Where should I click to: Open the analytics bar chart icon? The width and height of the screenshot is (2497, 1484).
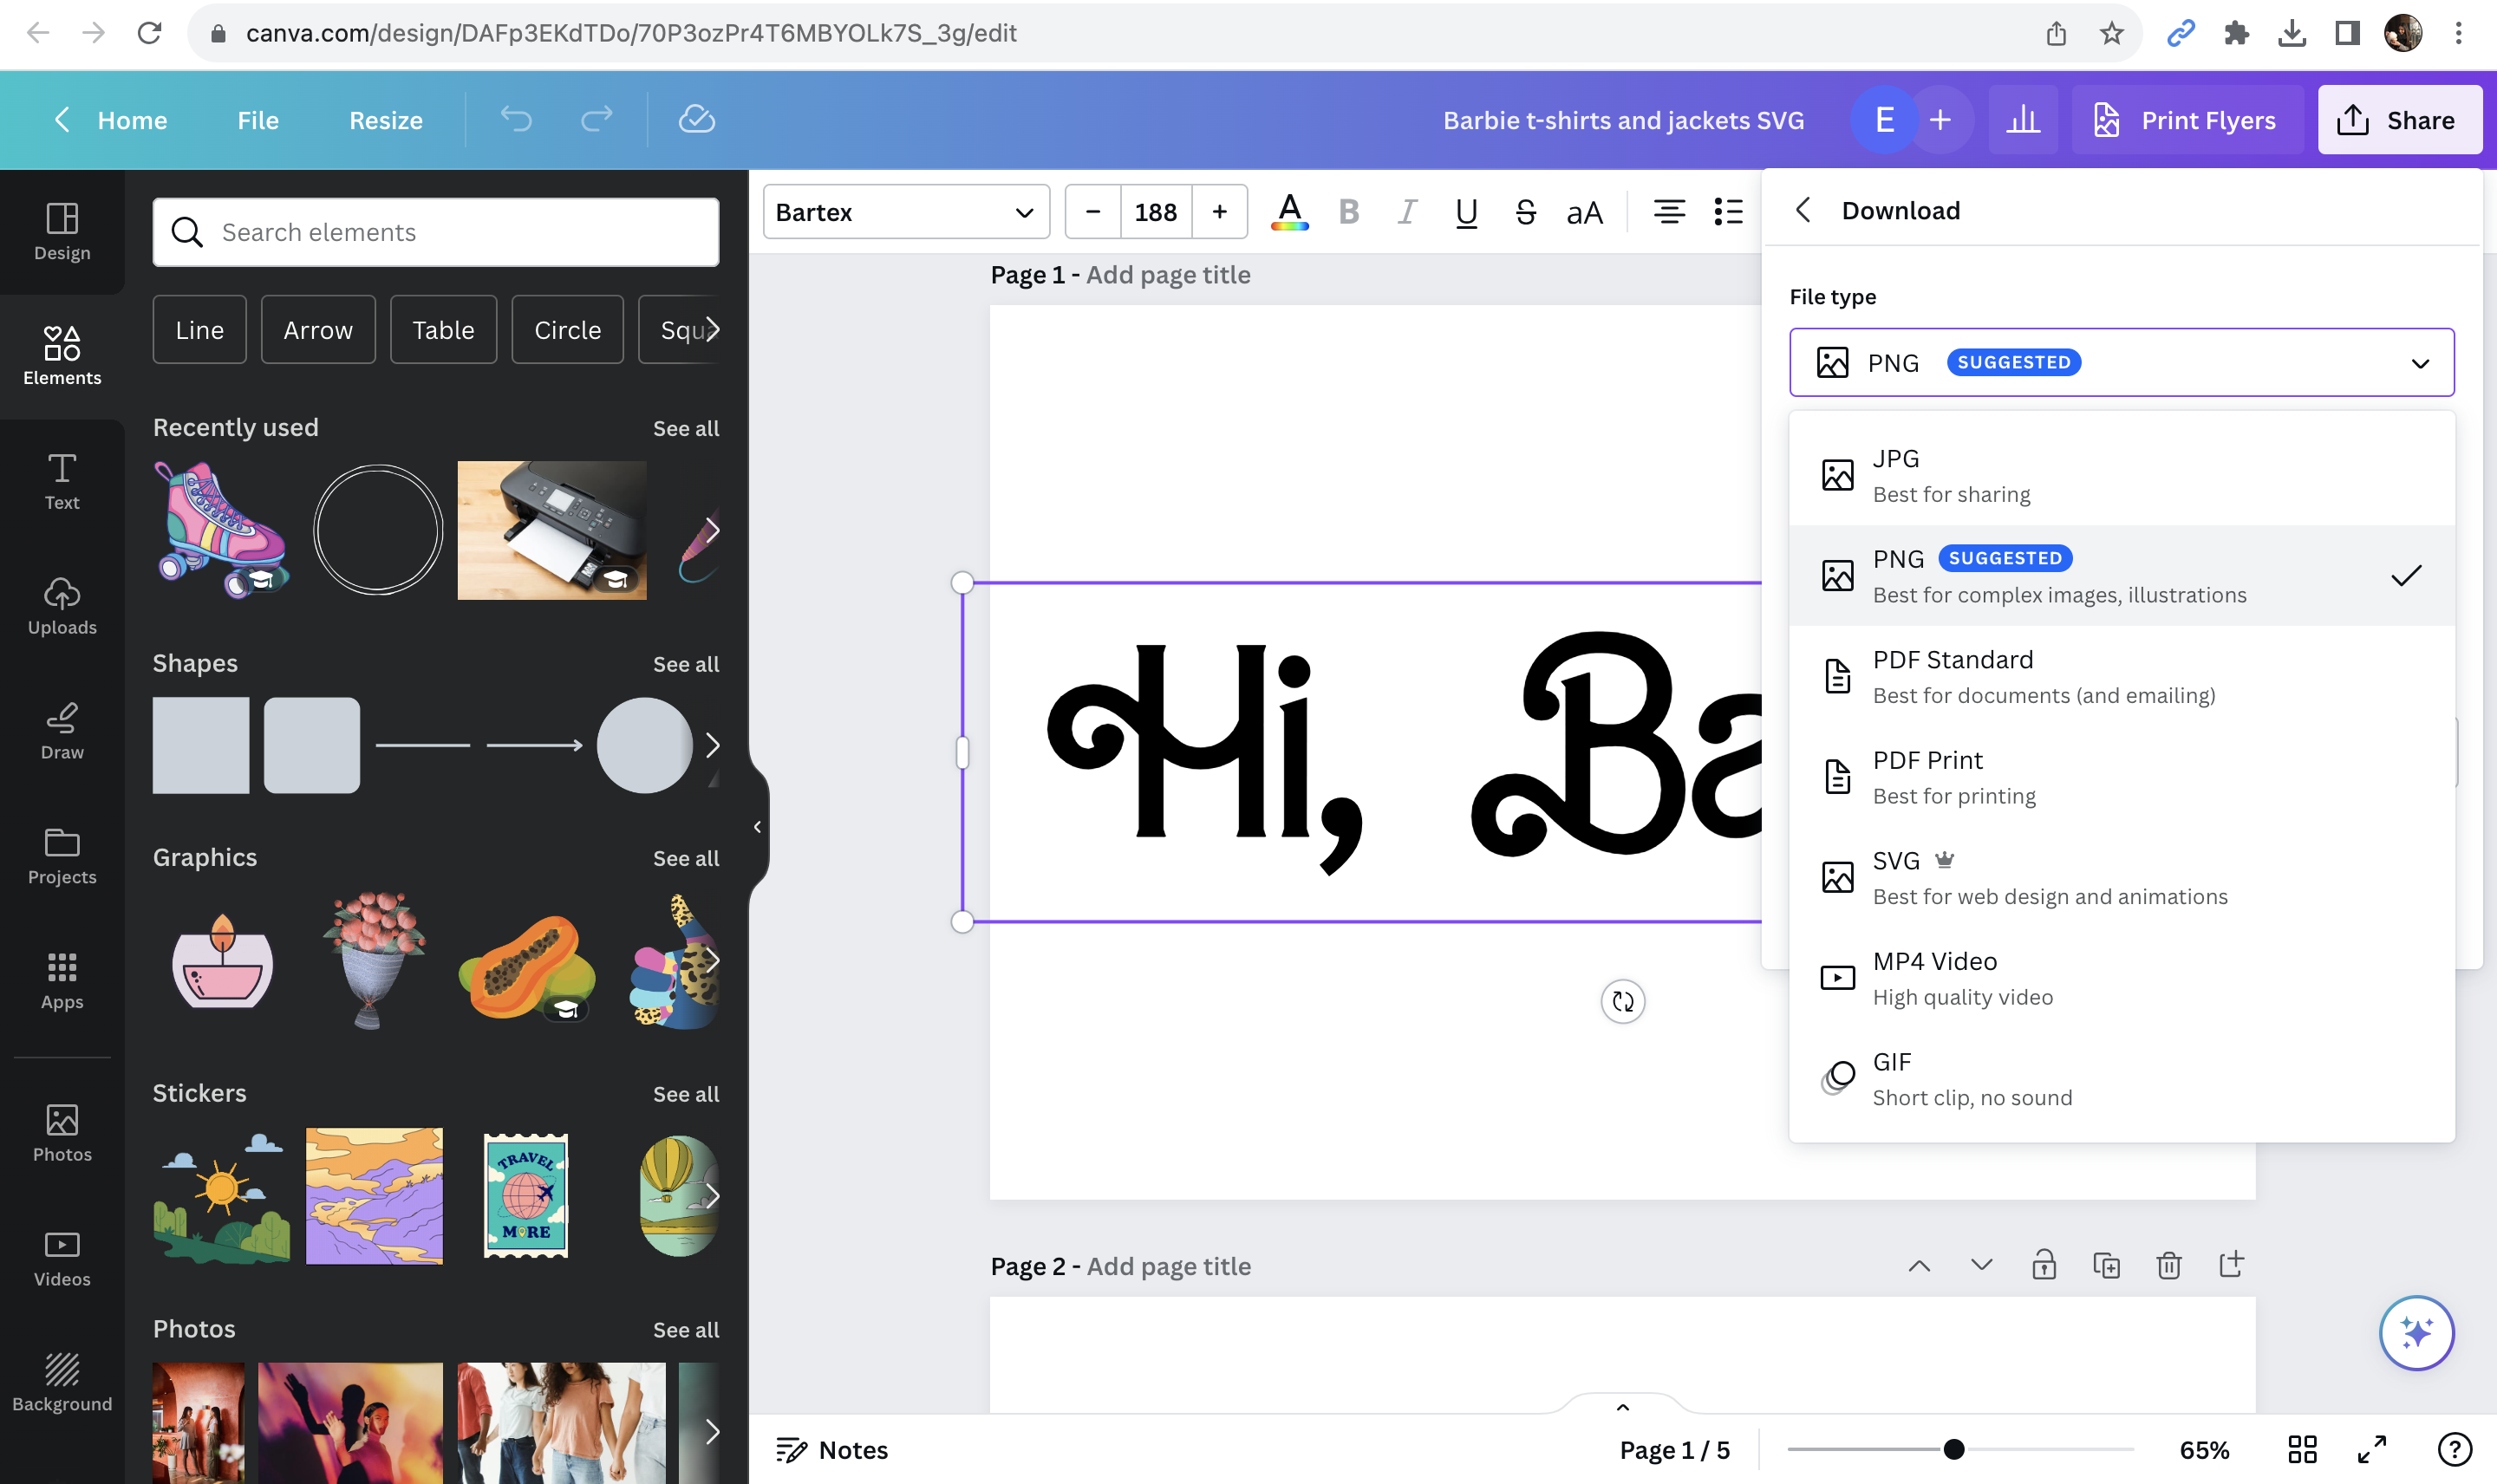2022,120
